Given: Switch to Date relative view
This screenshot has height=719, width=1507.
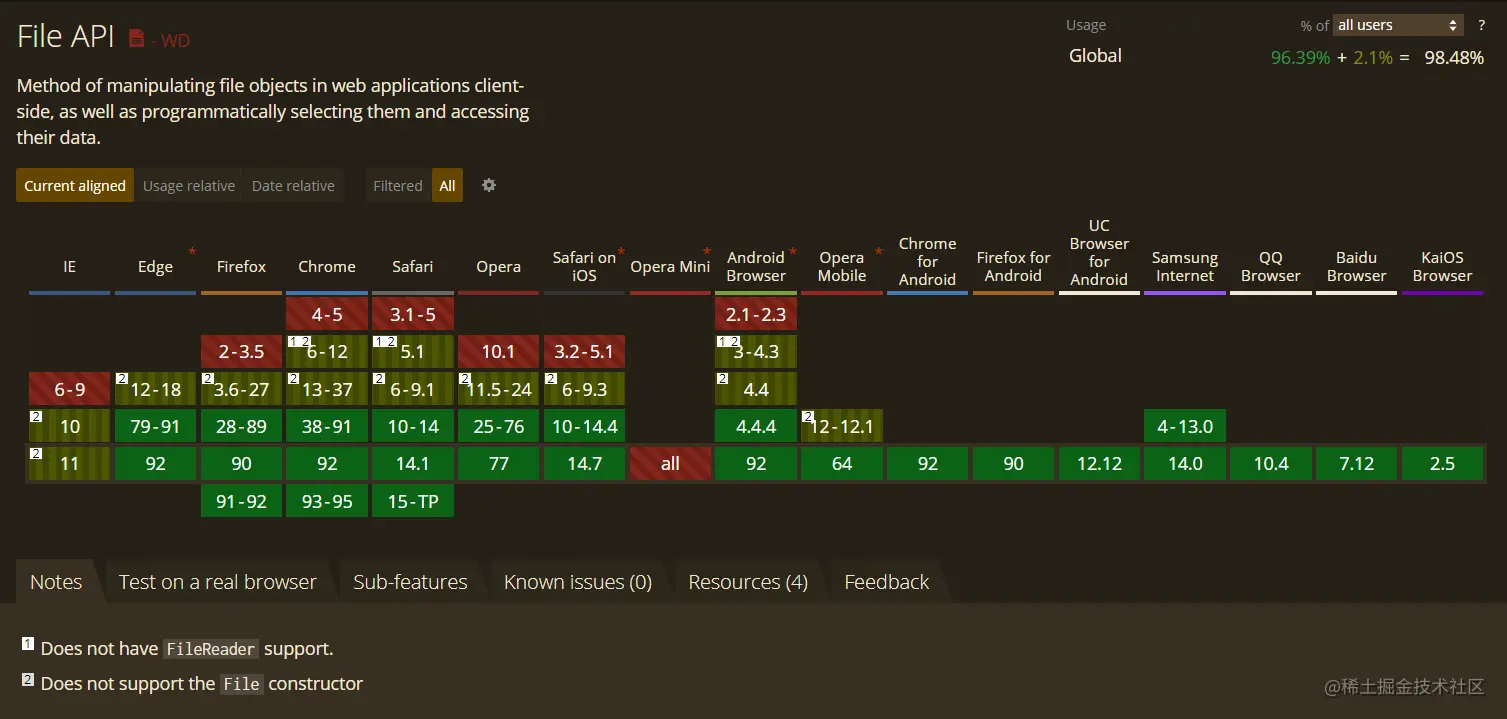Looking at the screenshot, I should [x=293, y=185].
